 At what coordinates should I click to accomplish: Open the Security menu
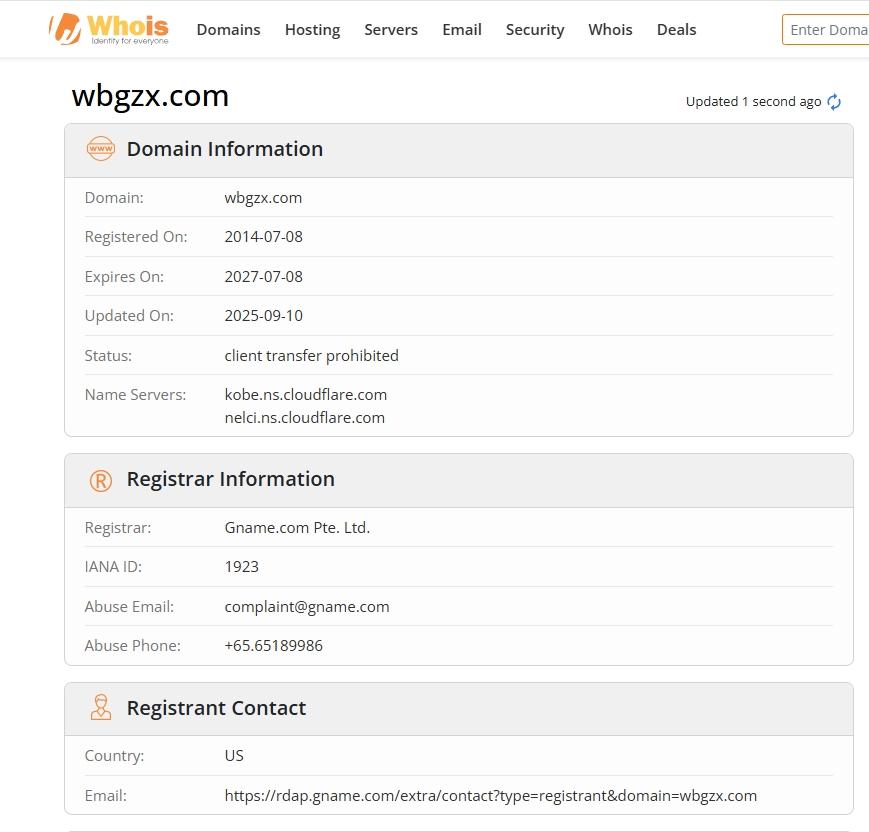(x=535, y=30)
